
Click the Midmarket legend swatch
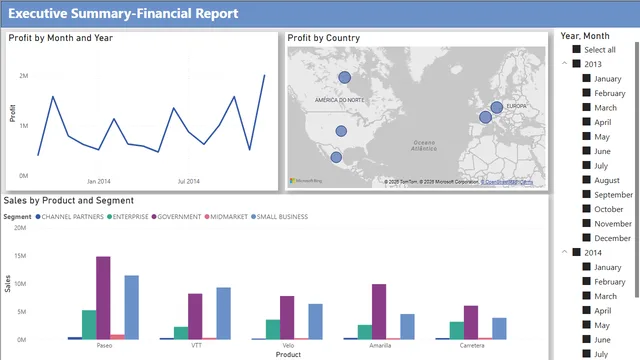click(x=207, y=217)
